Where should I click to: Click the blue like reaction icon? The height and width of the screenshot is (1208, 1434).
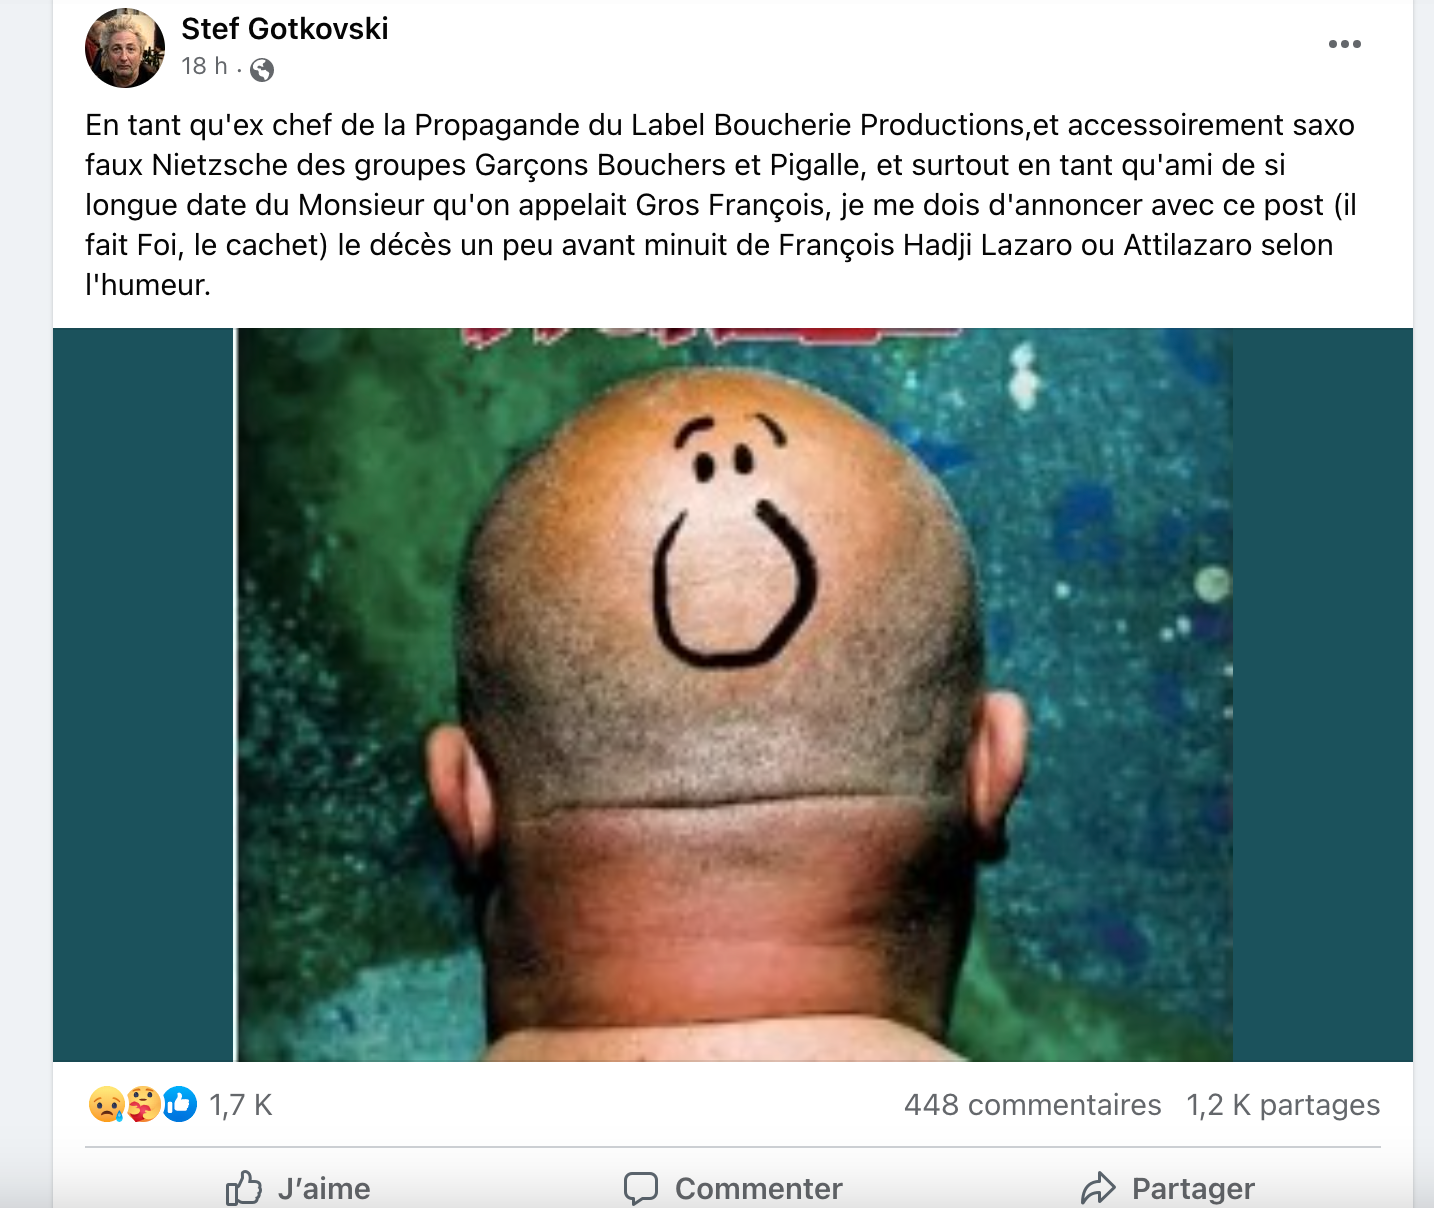180,1104
